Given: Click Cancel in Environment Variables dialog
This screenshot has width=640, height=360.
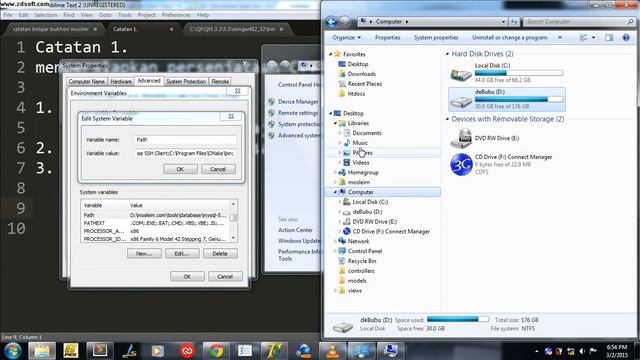Looking at the screenshot, I should point(225,276).
